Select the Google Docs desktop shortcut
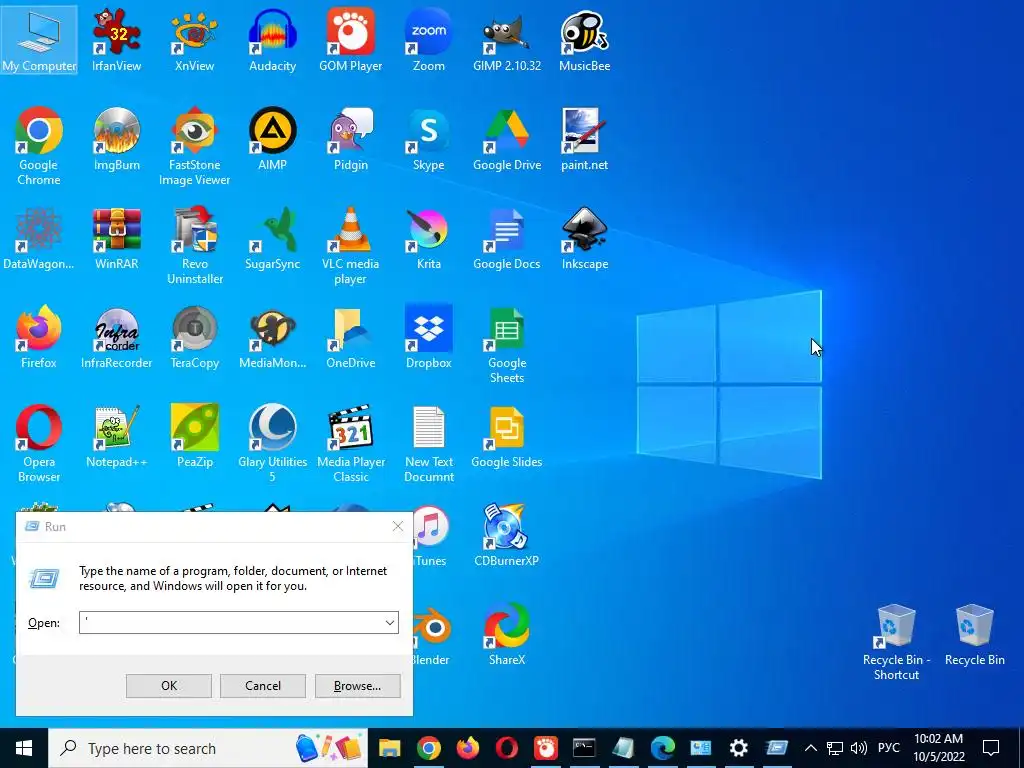Viewport: 1024px width, 768px height. [x=507, y=238]
